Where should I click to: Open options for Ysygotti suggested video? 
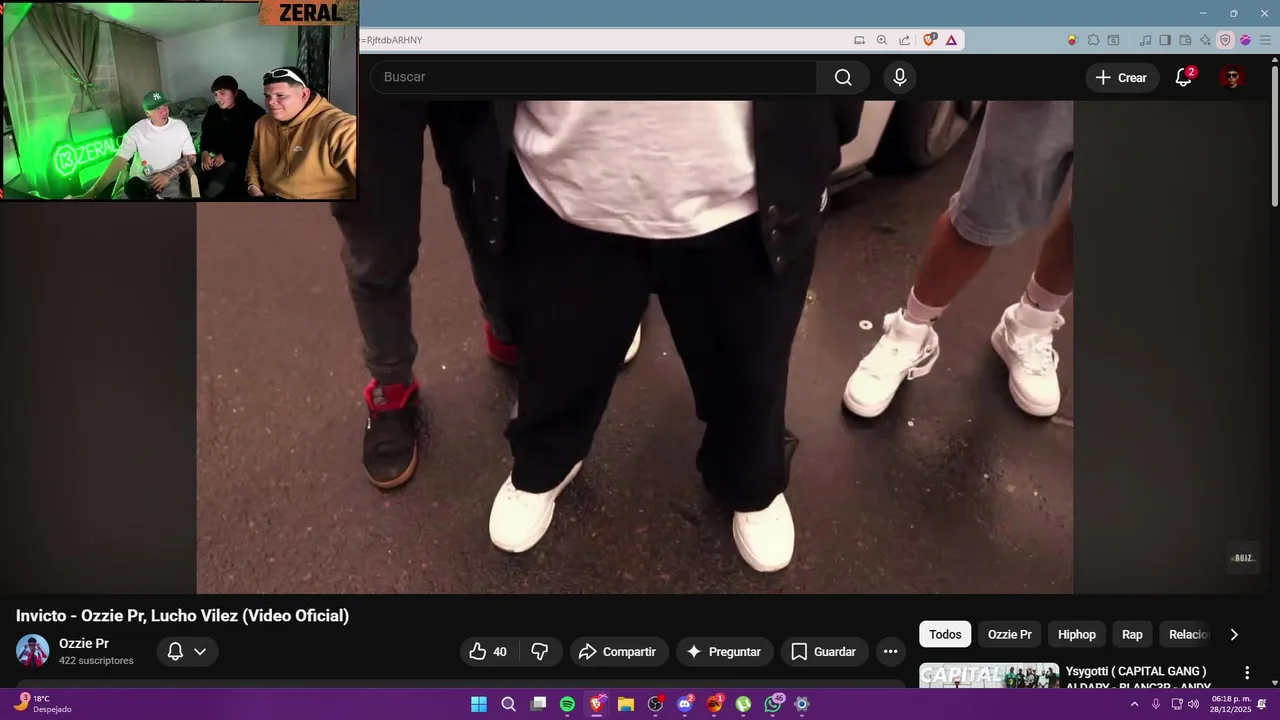pyautogui.click(x=1247, y=673)
